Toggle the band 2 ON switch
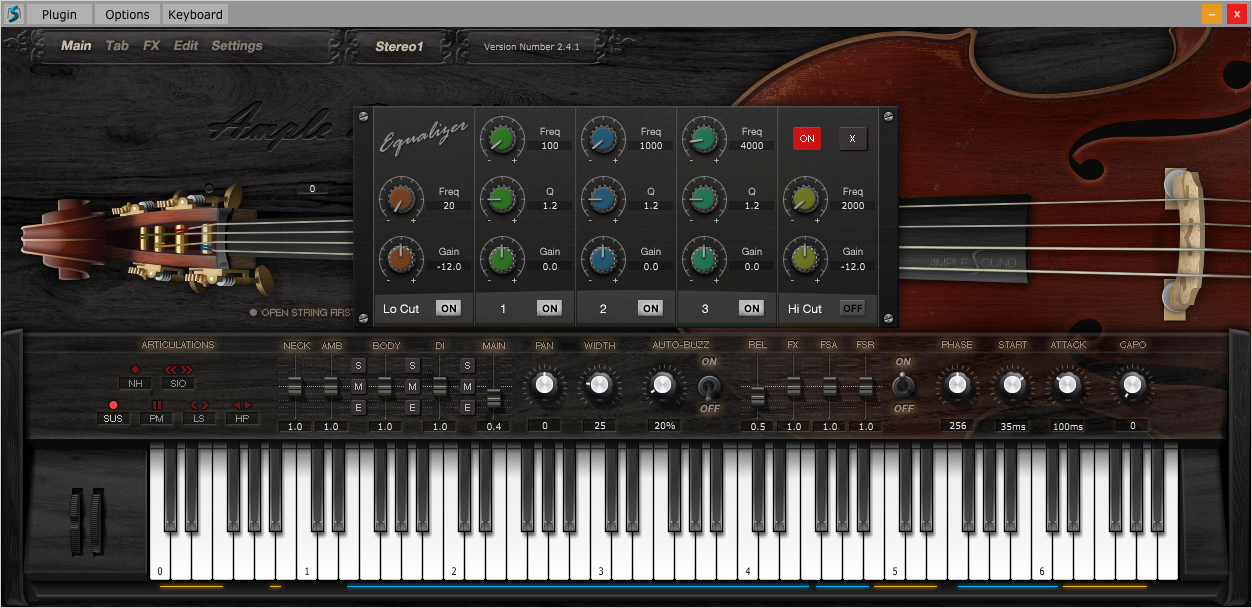 [651, 308]
